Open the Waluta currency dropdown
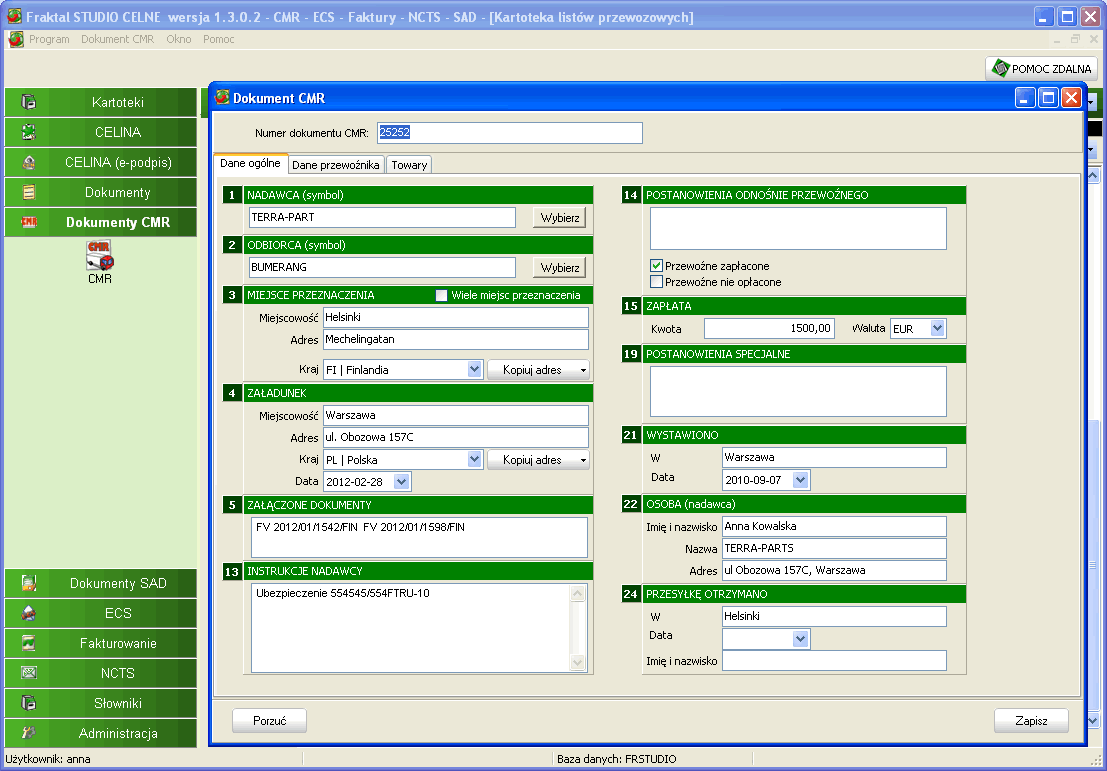The image size is (1107, 771). tap(938, 328)
